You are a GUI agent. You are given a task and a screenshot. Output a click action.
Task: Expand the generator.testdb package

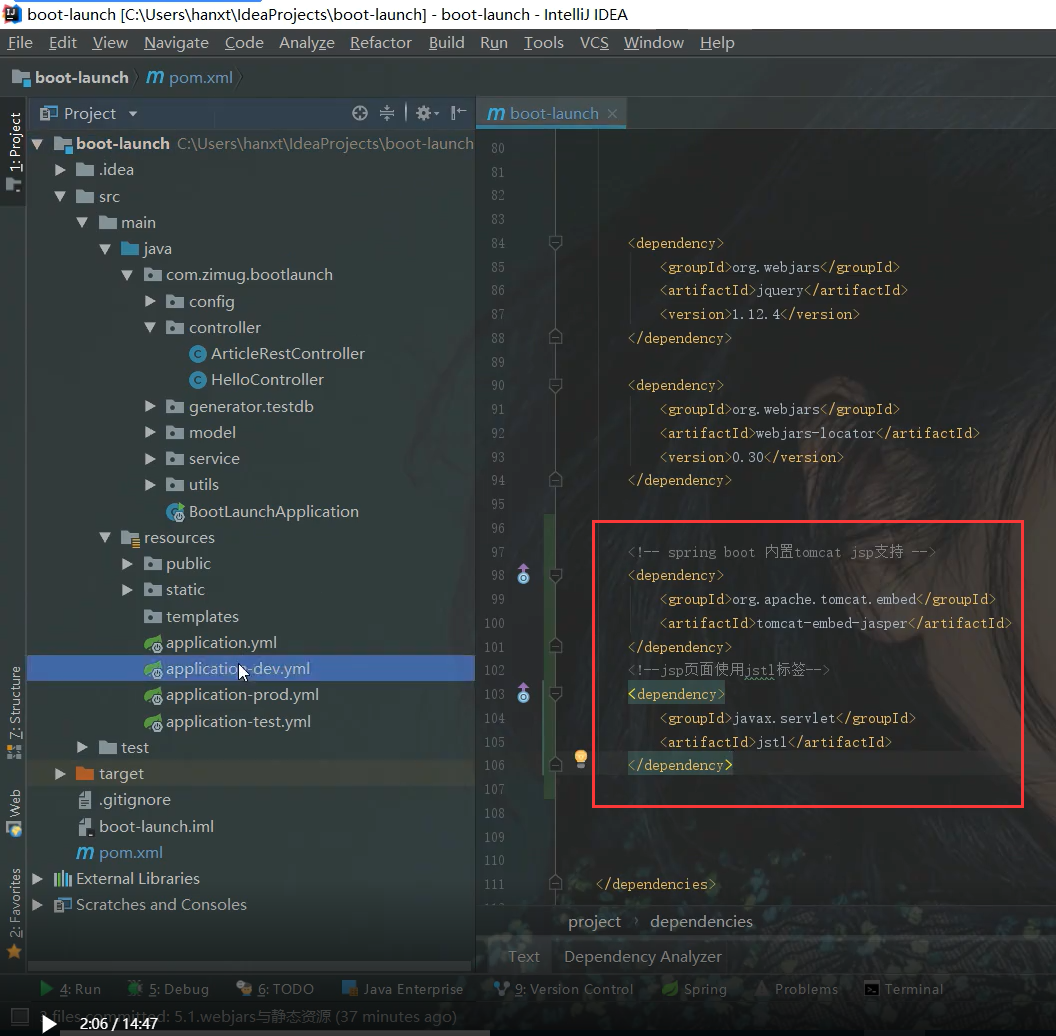[150, 406]
